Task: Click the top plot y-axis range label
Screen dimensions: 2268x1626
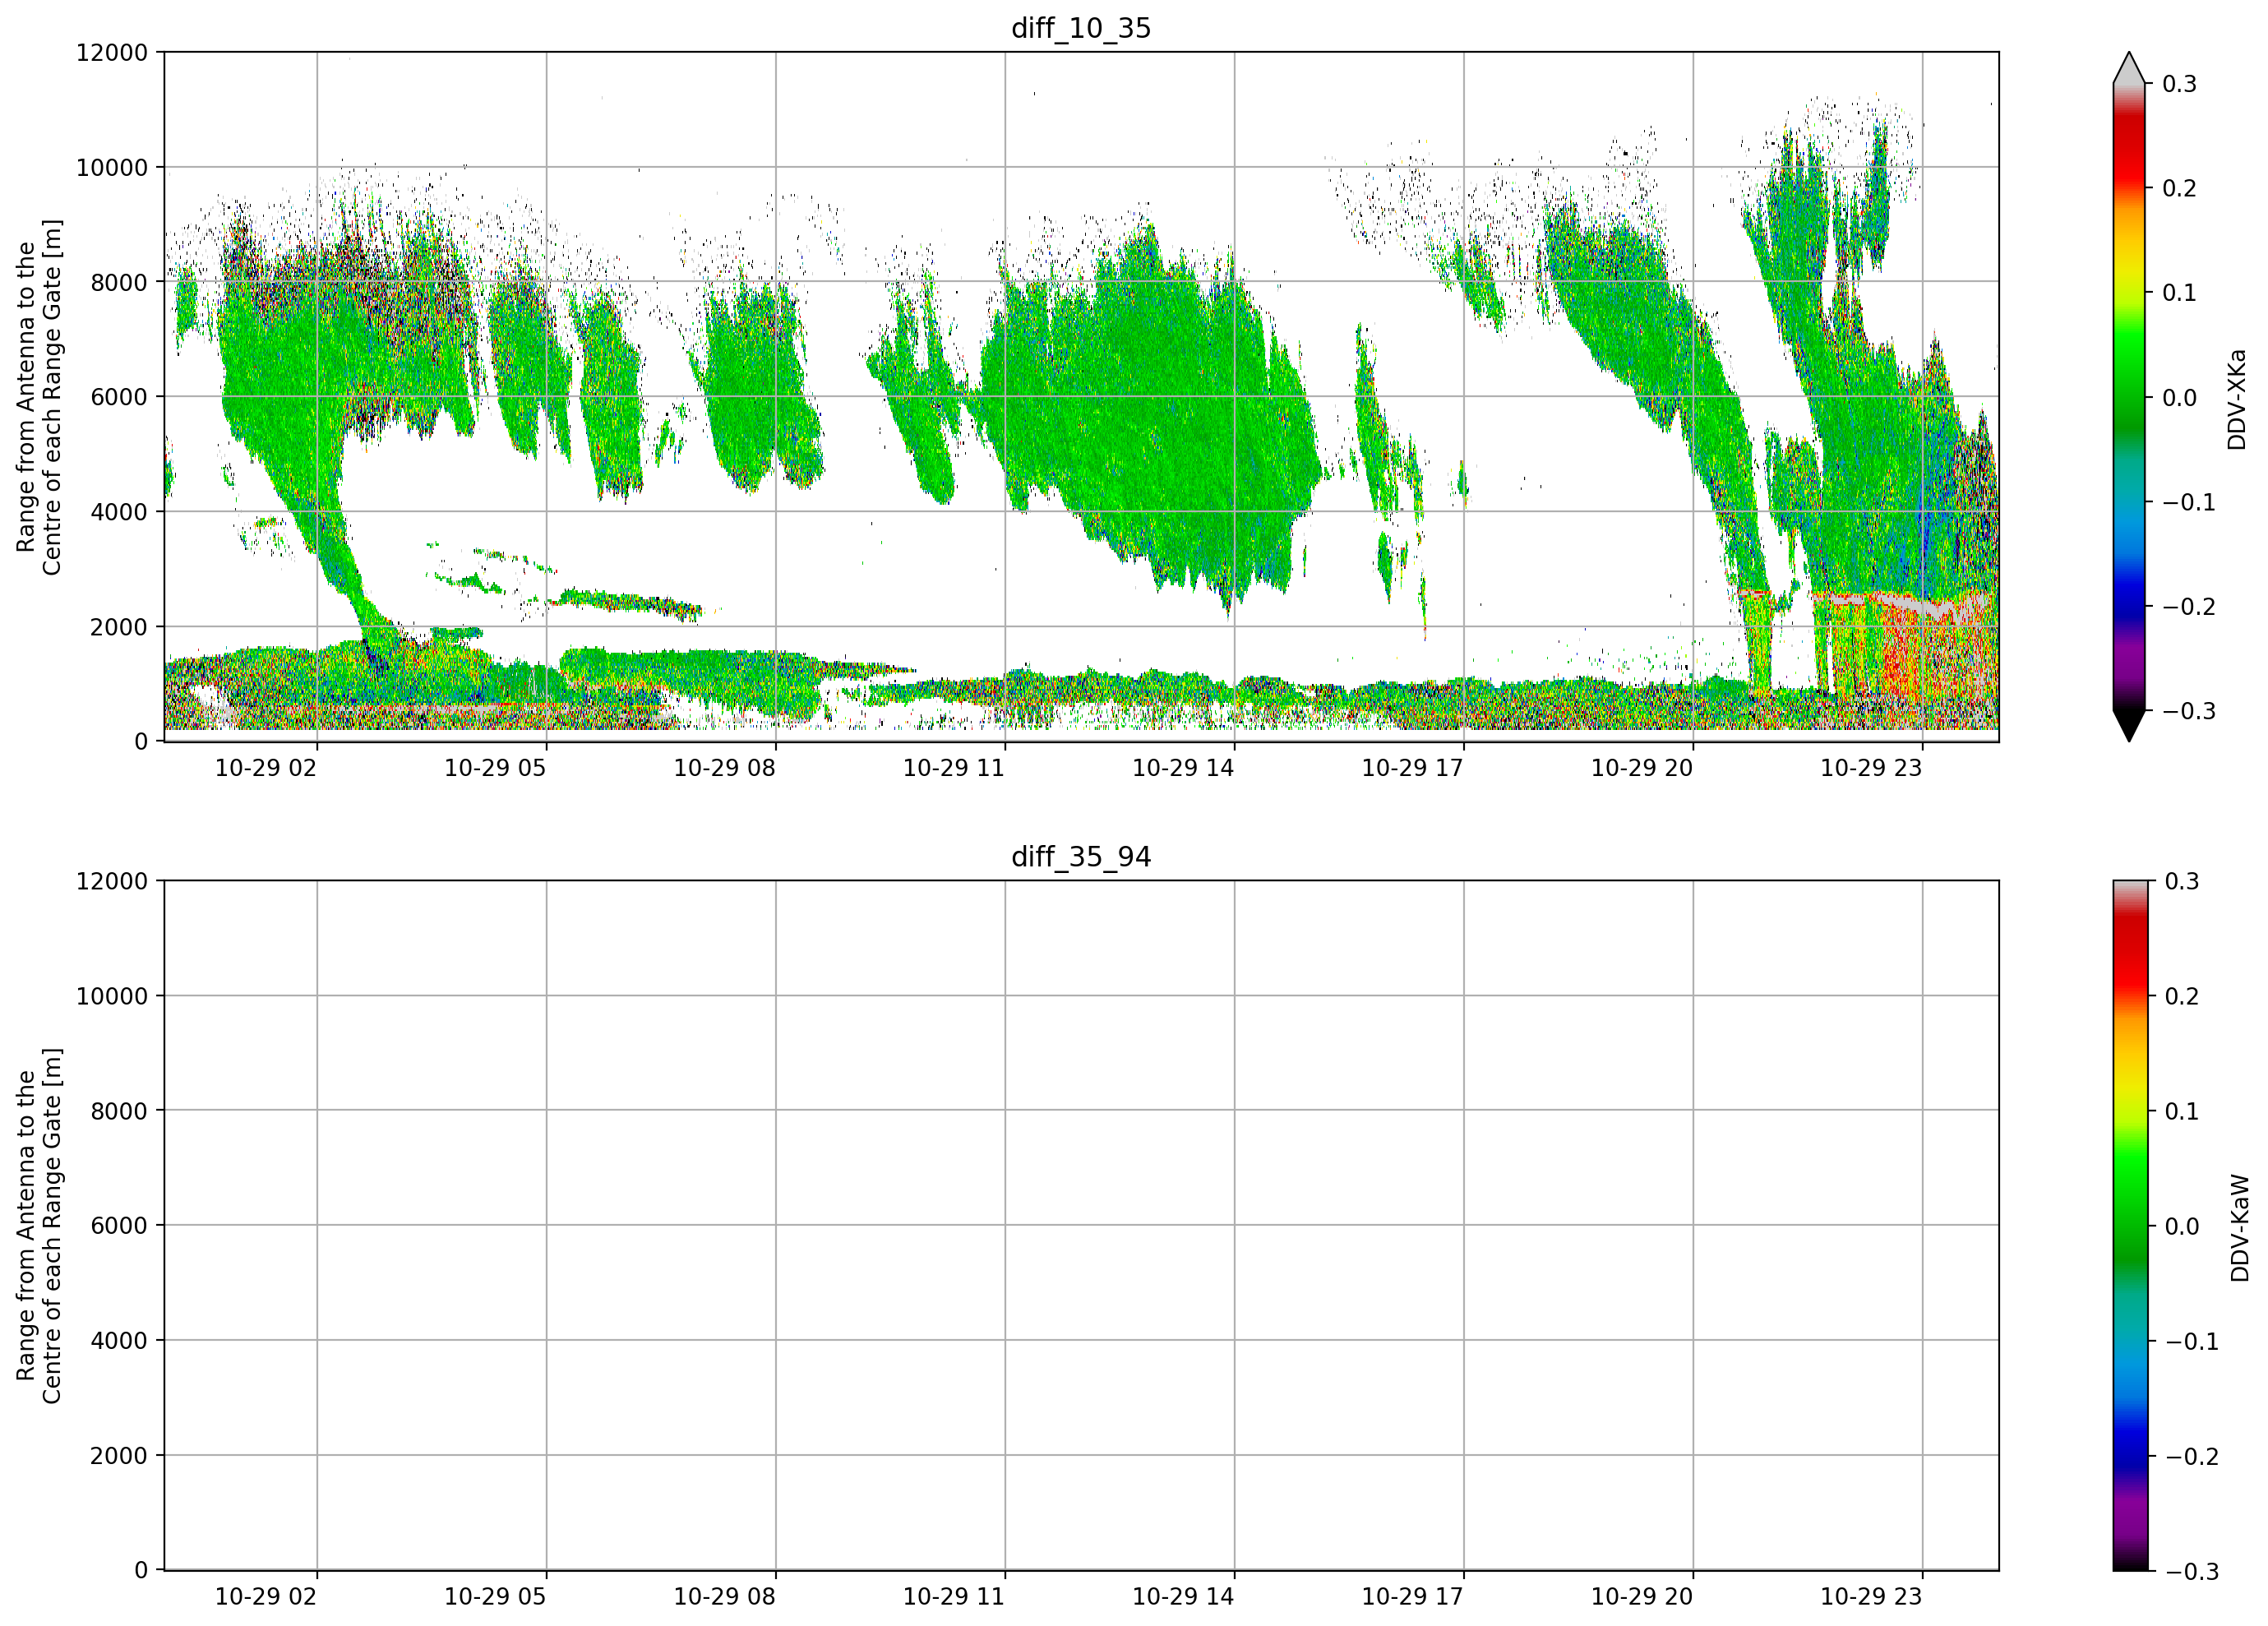Action: 39,397
